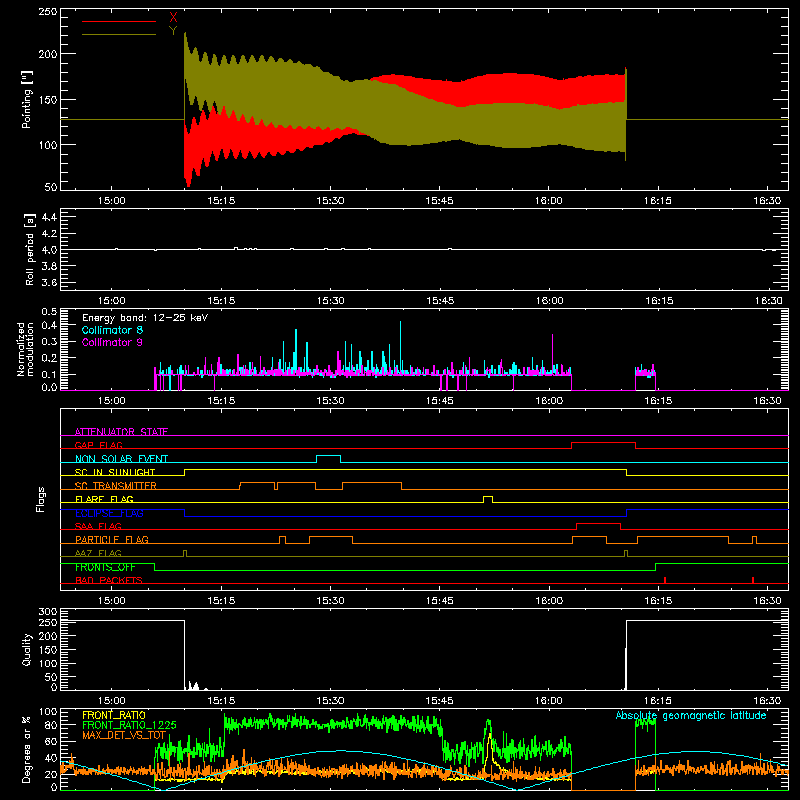Click the blue ECLIPSE_FLAG label

109,513
